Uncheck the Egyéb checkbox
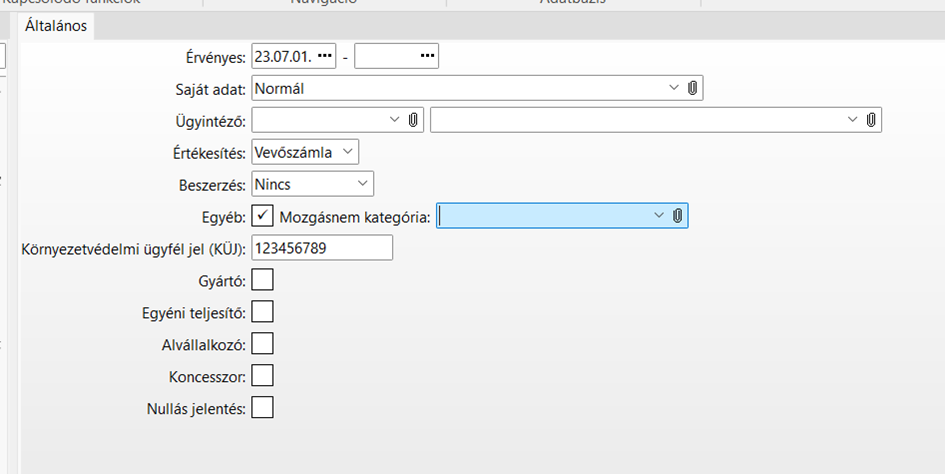945x474 pixels. tap(262, 215)
